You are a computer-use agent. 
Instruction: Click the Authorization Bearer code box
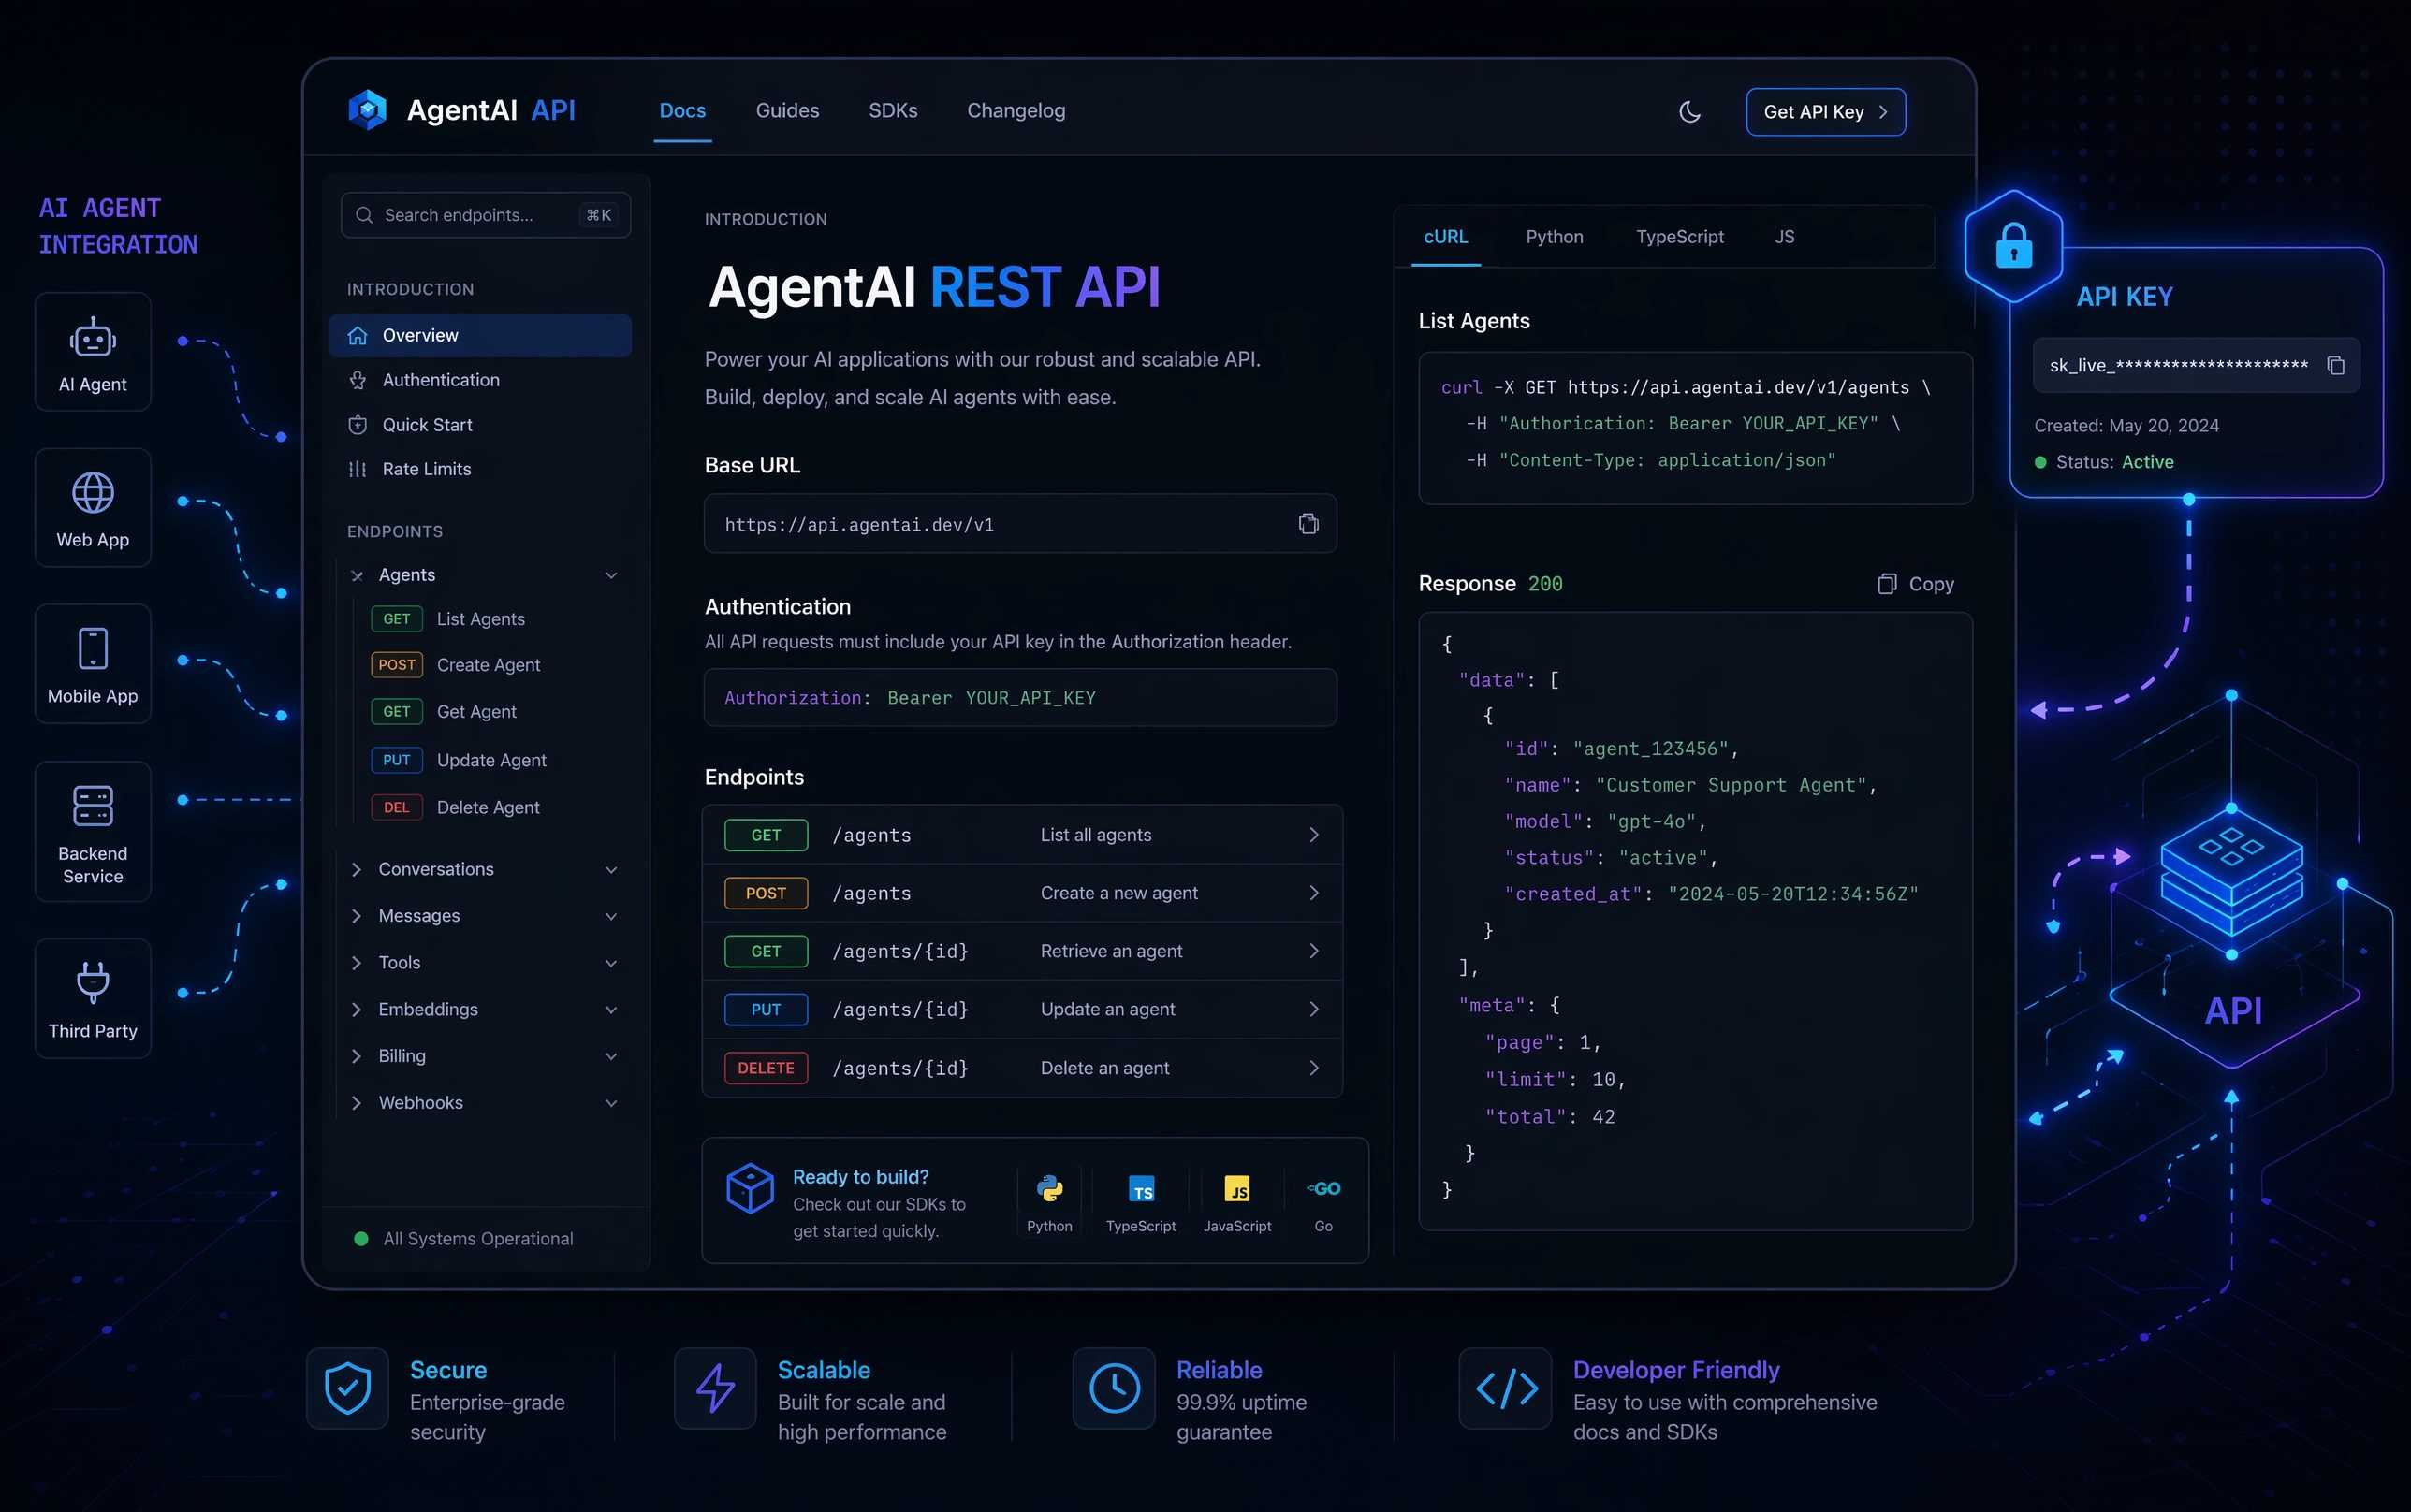point(1020,698)
